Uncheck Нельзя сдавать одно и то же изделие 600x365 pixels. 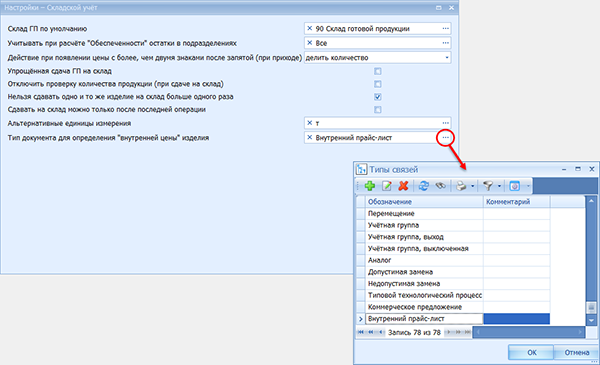(378, 97)
